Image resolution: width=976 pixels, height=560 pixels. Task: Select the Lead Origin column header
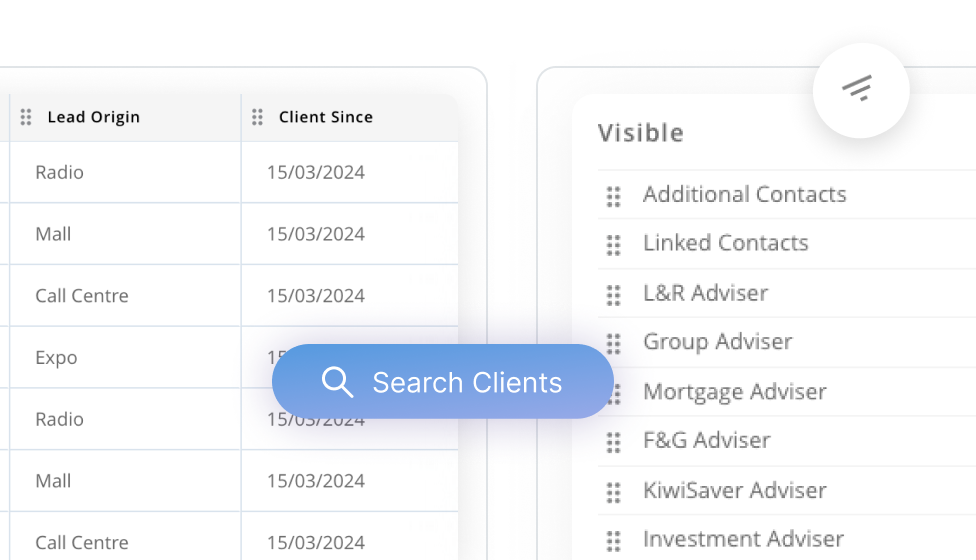click(125, 118)
